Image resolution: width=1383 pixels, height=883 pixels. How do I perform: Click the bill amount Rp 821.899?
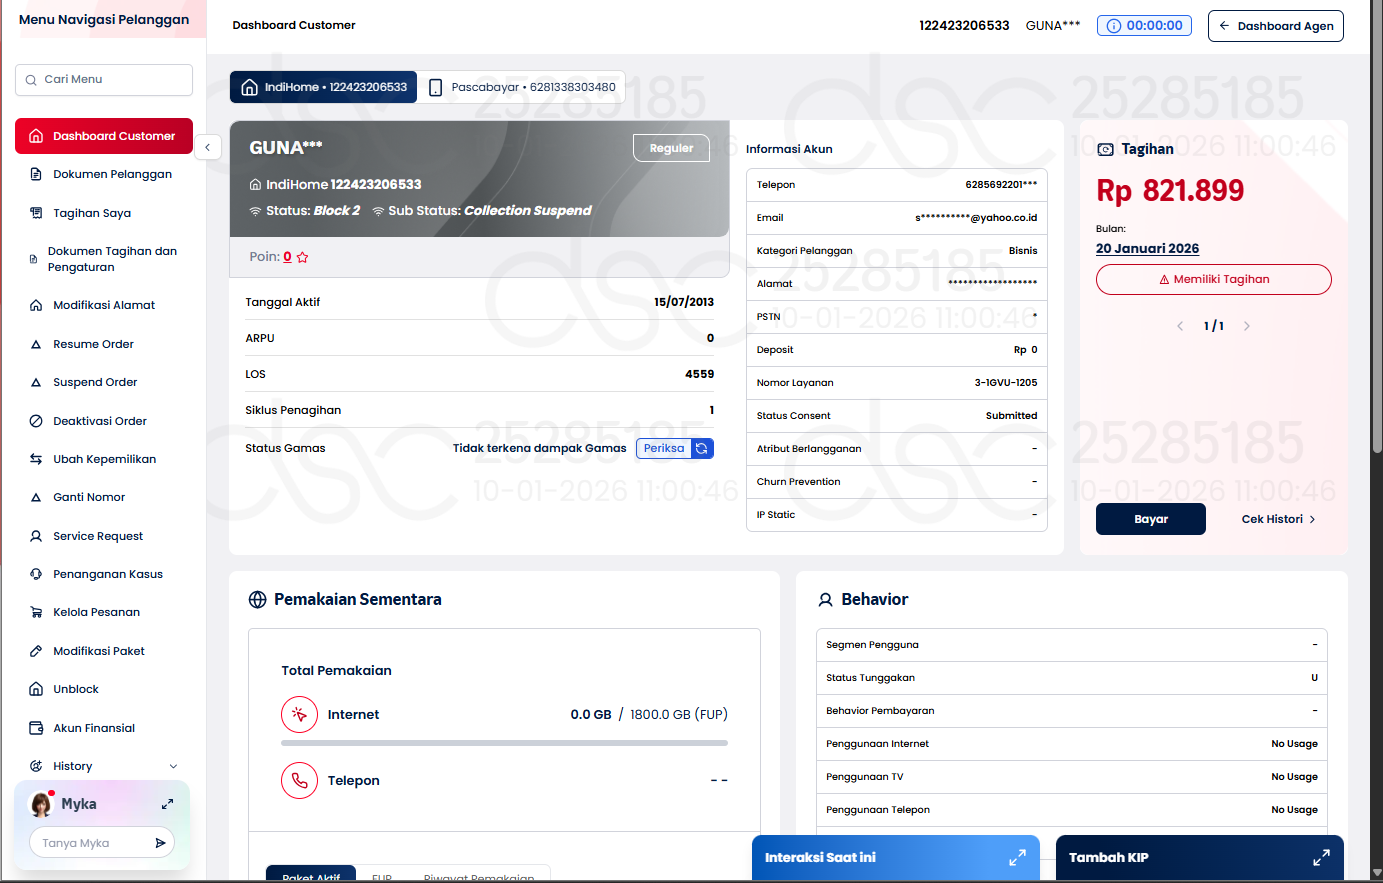click(1170, 190)
